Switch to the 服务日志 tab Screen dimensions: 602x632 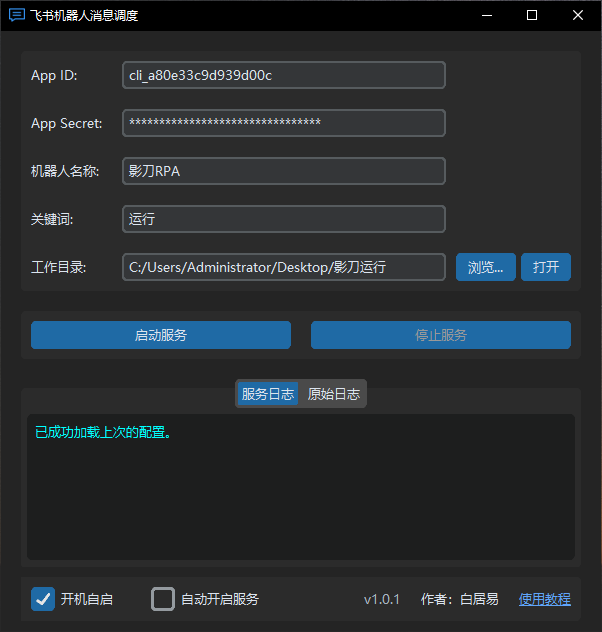tap(267, 394)
